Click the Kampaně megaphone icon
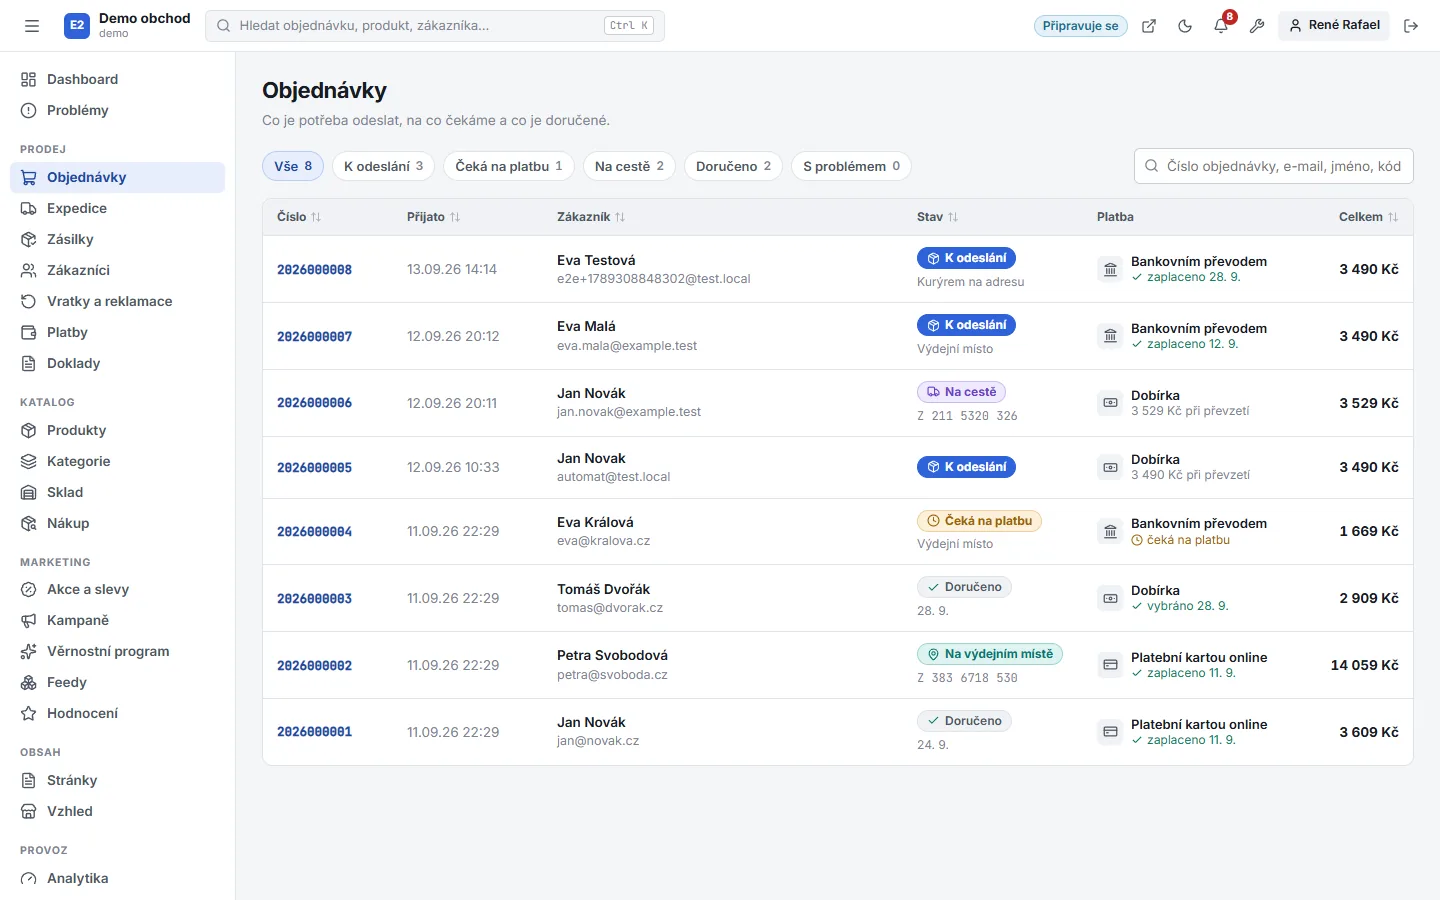The height and width of the screenshot is (900, 1440). 29,620
